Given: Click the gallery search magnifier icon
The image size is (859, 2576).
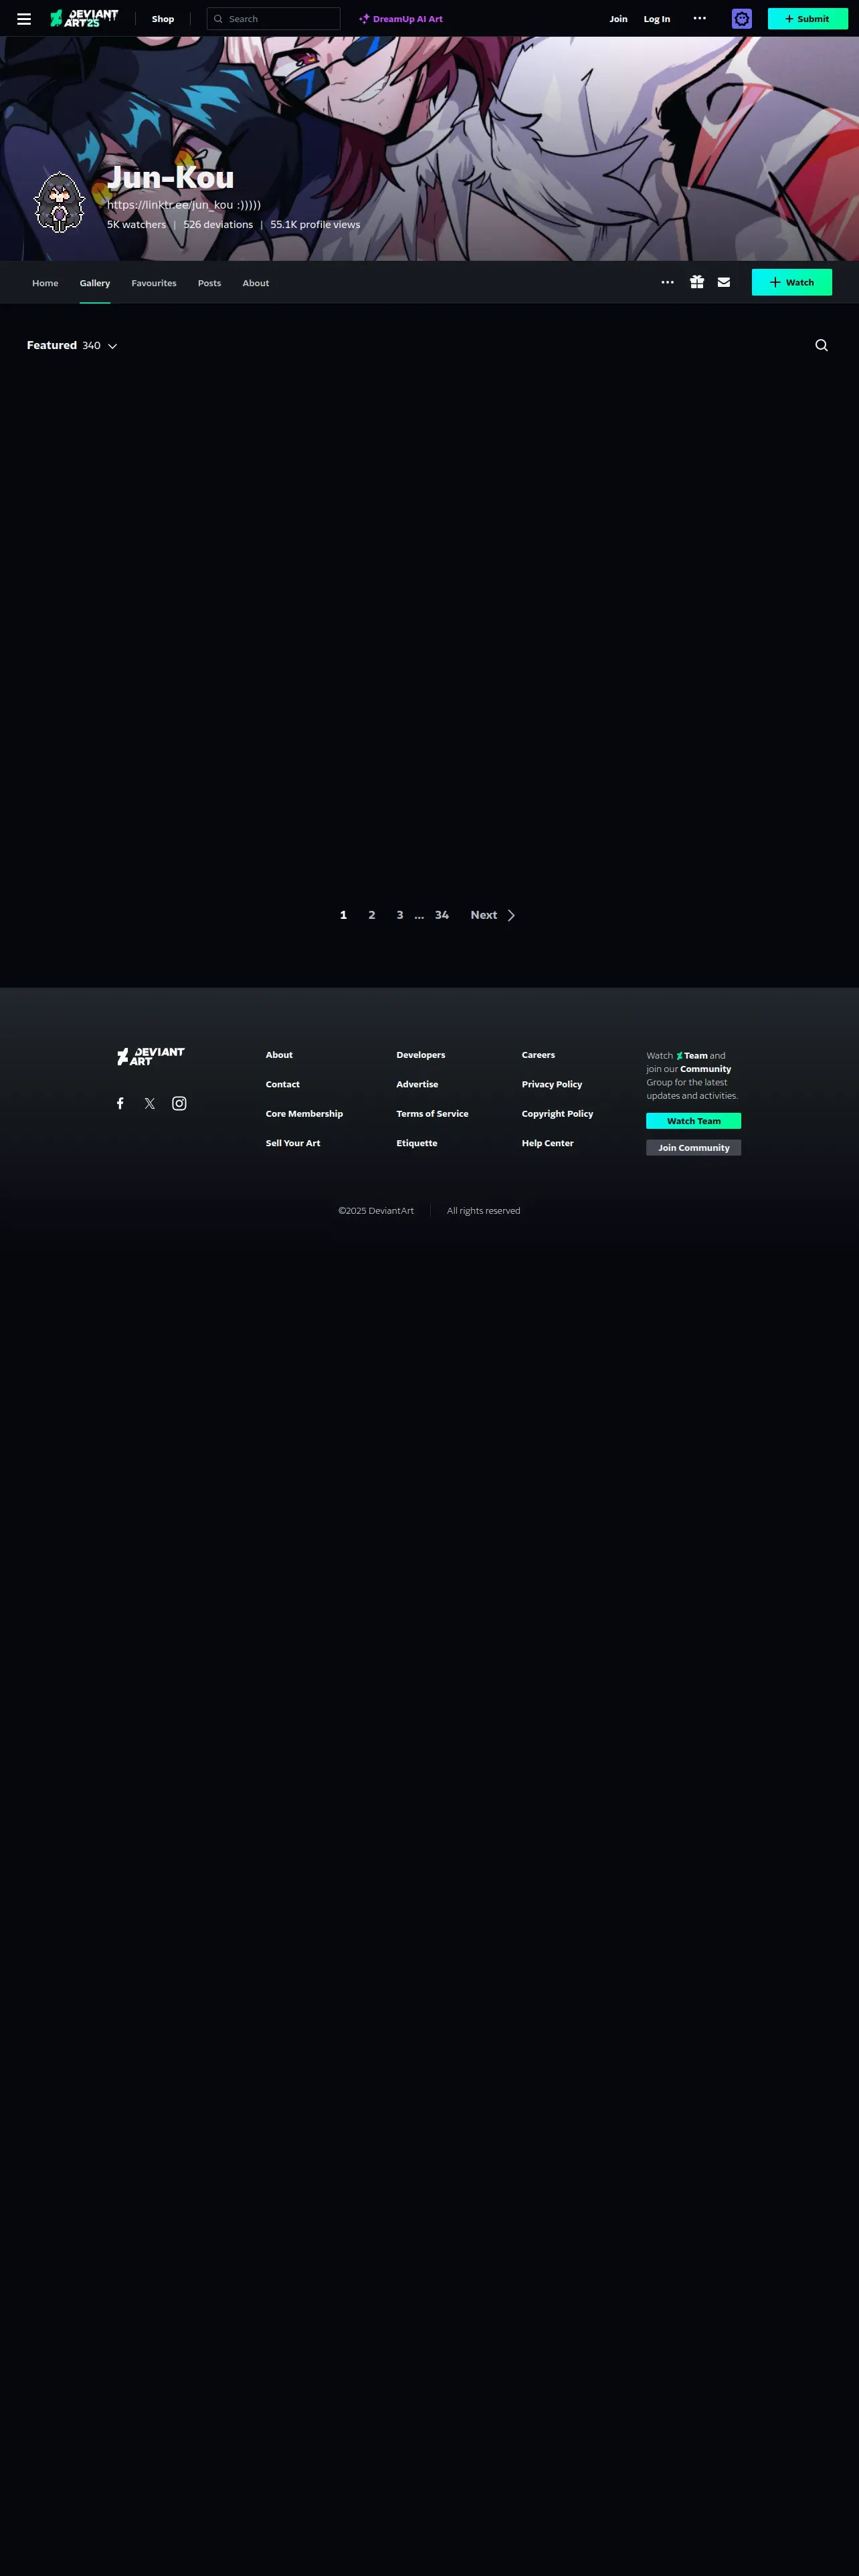Looking at the screenshot, I should pyautogui.click(x=822, y=345).
